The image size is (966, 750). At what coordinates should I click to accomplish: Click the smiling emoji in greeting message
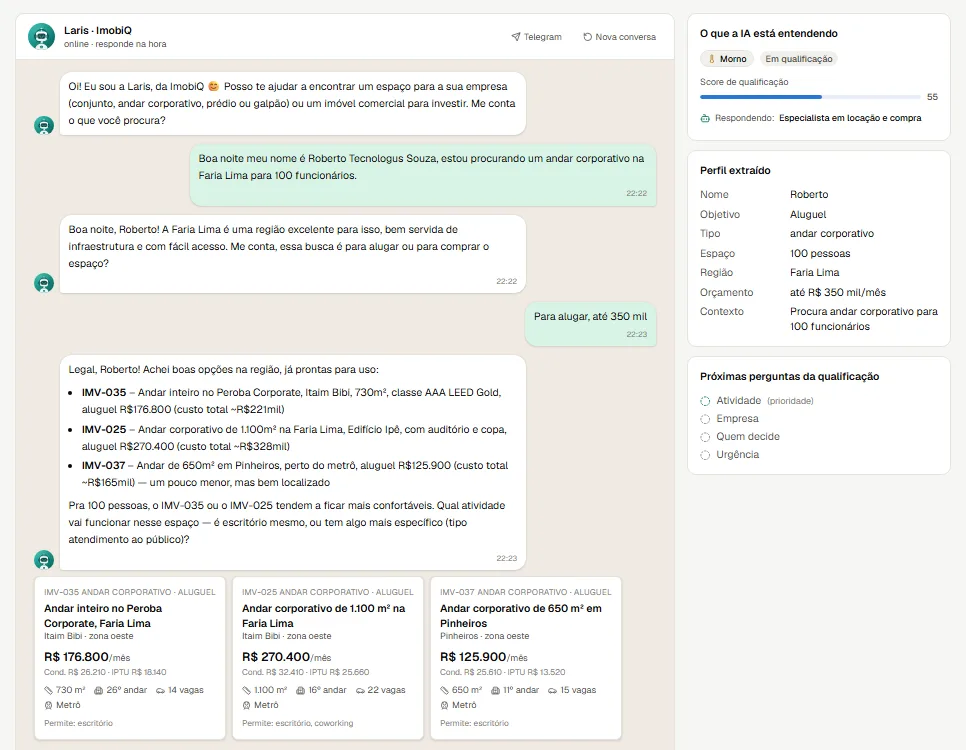coord(214,87)
